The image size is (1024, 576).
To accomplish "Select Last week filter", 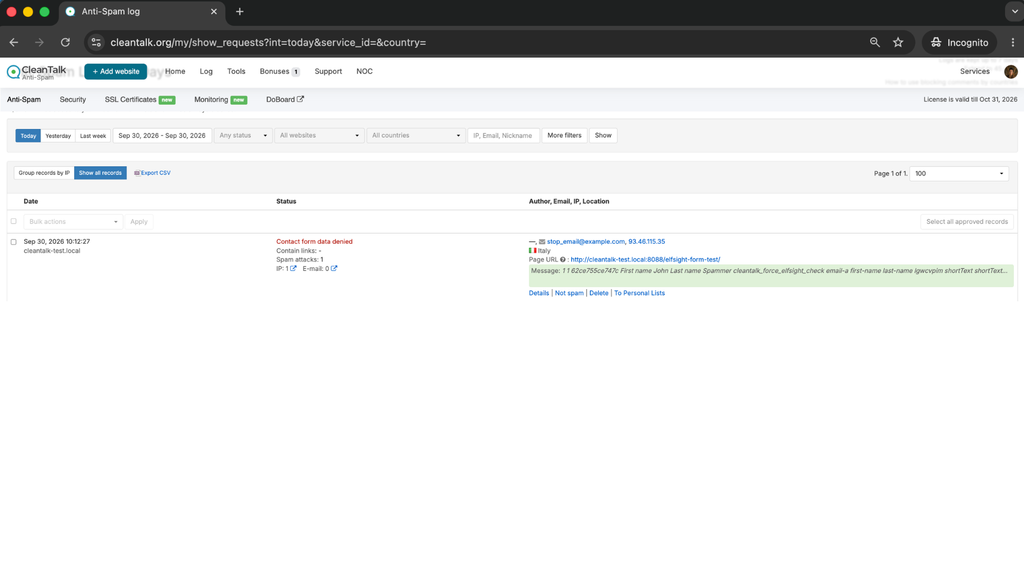I will tap(93, 136).
